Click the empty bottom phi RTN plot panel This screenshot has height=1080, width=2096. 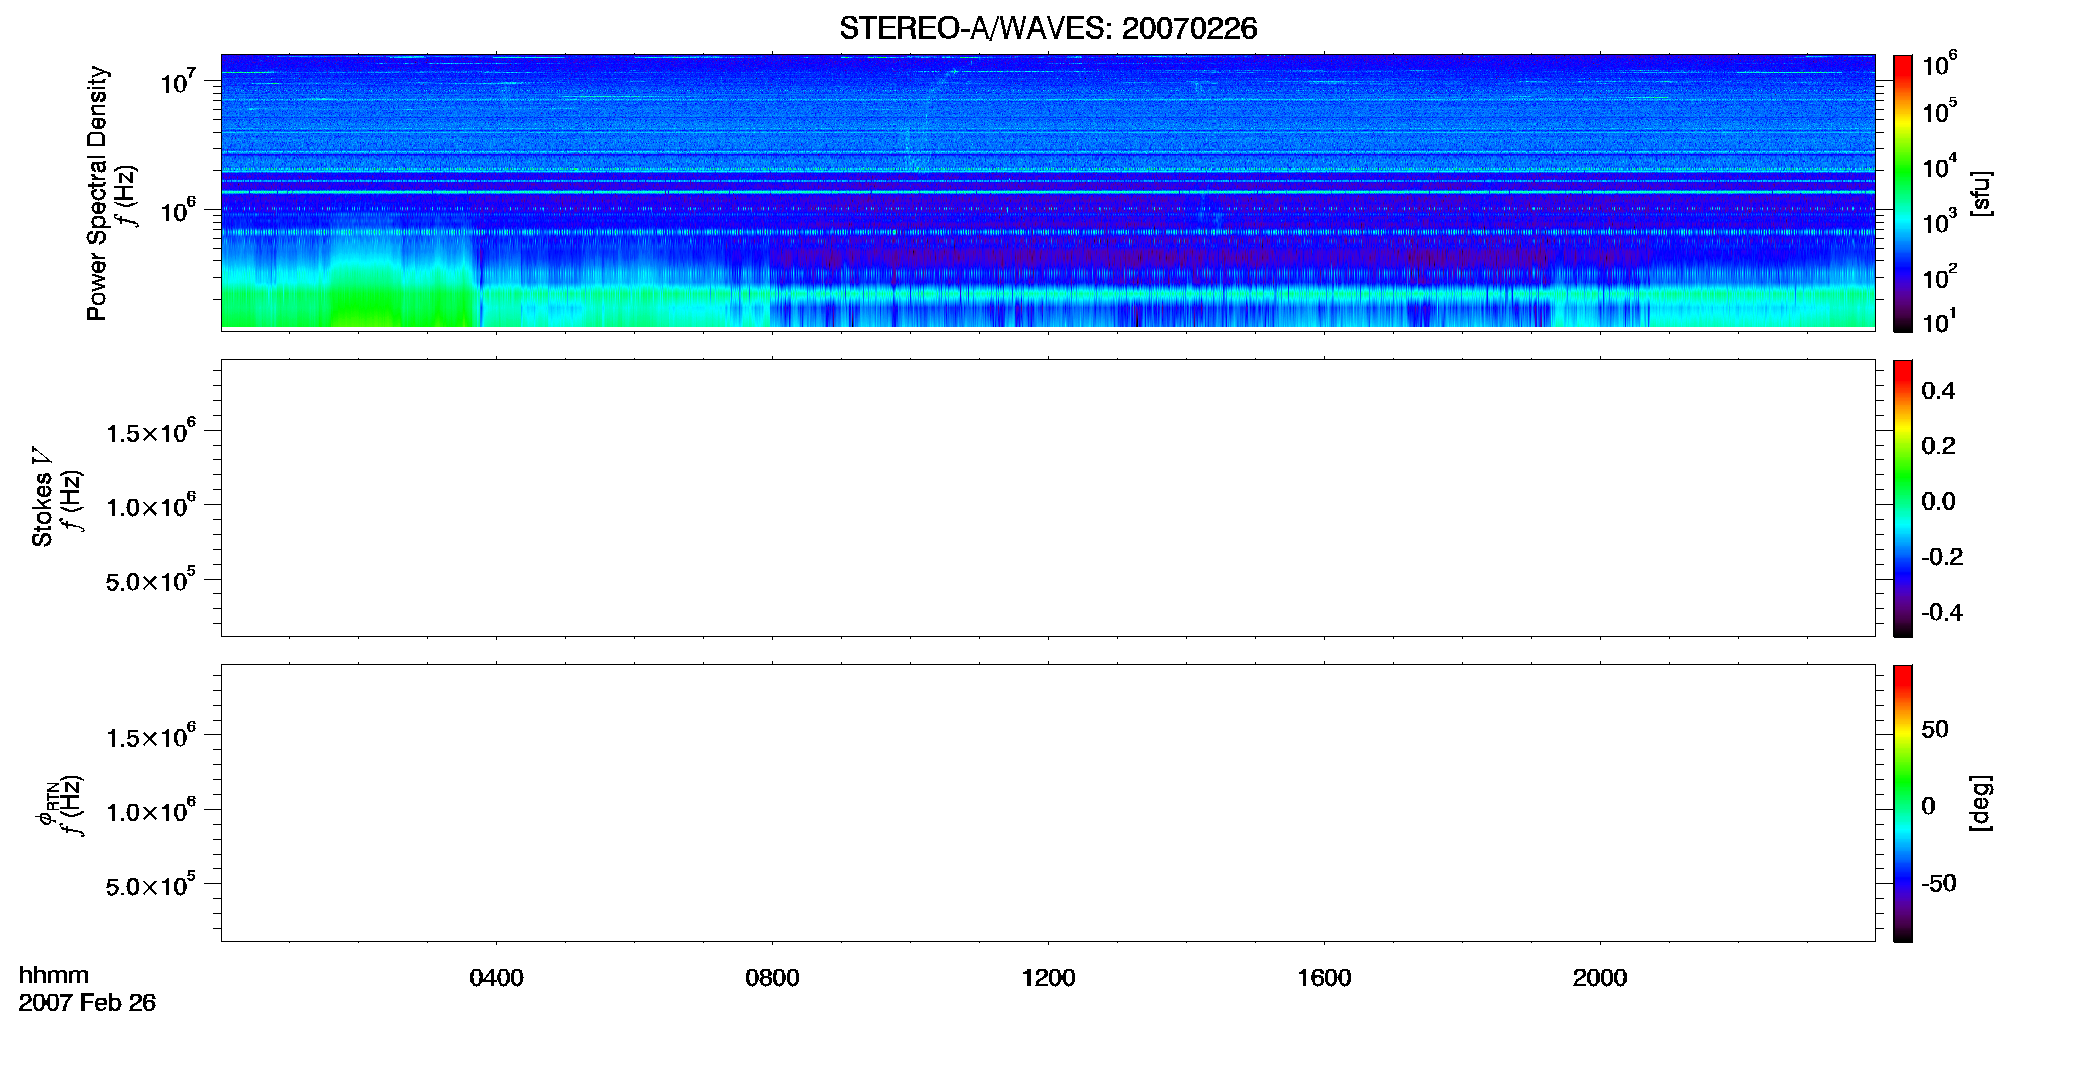[x=1048, y=803]
